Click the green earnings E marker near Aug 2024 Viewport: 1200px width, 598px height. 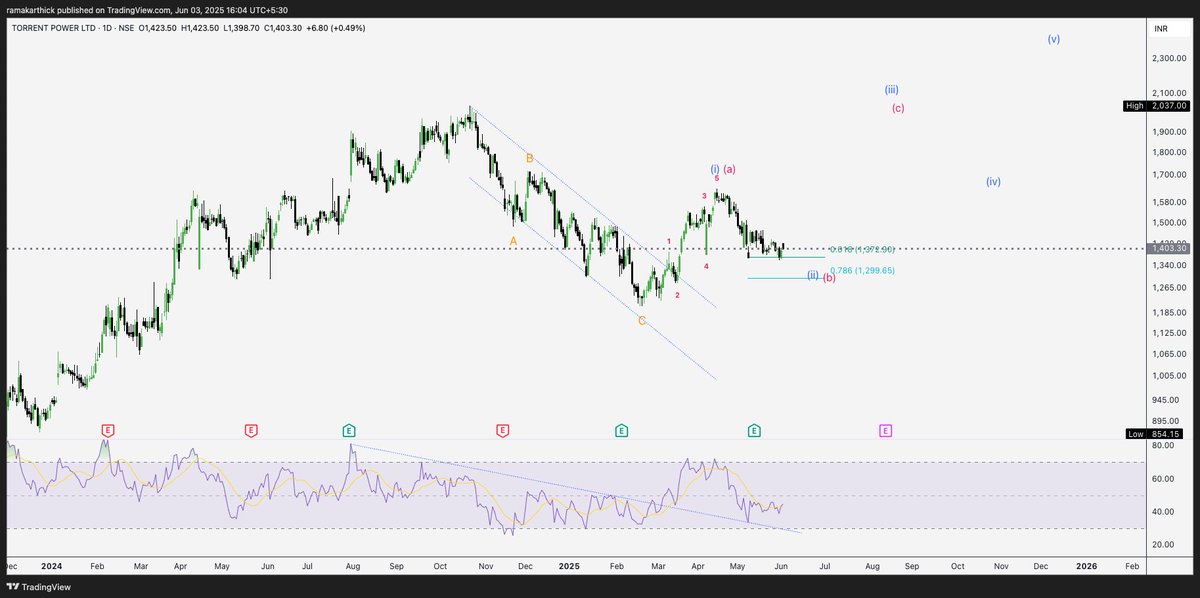[x=348, y=430]
